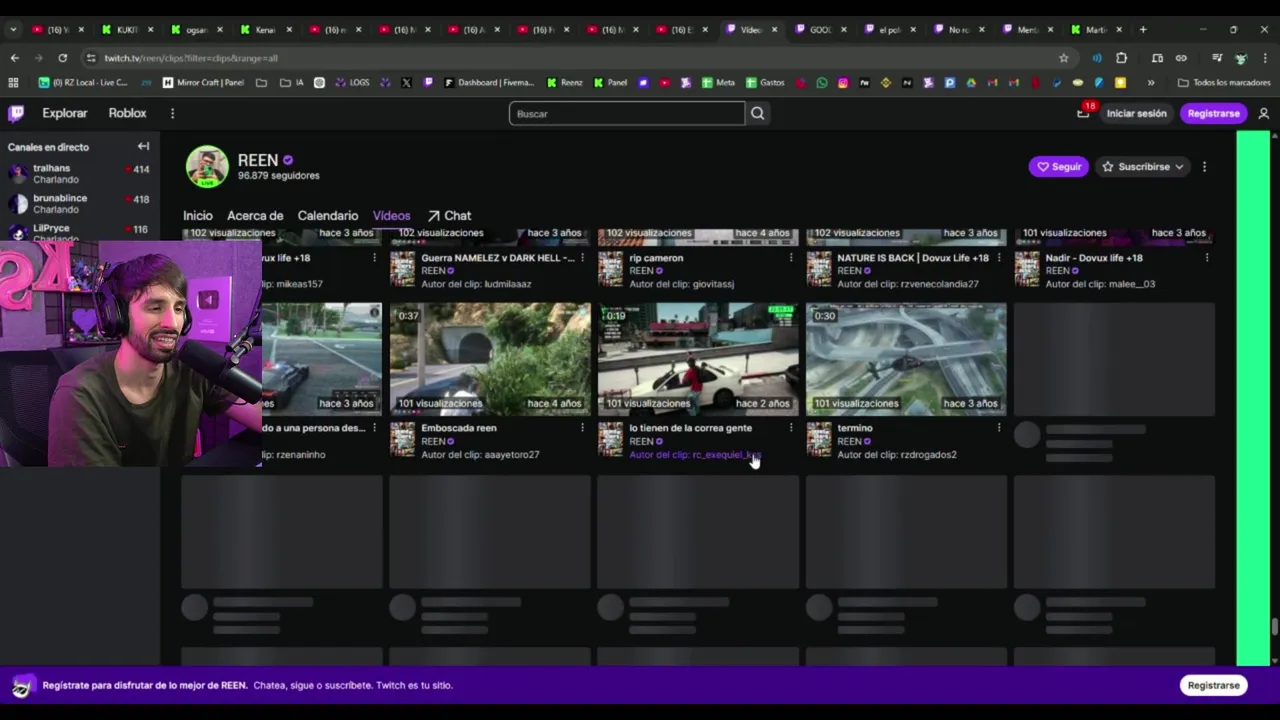Open brunablince live channel in the sidebar
Screen dimensions: 1280x720
click(78, 203)
